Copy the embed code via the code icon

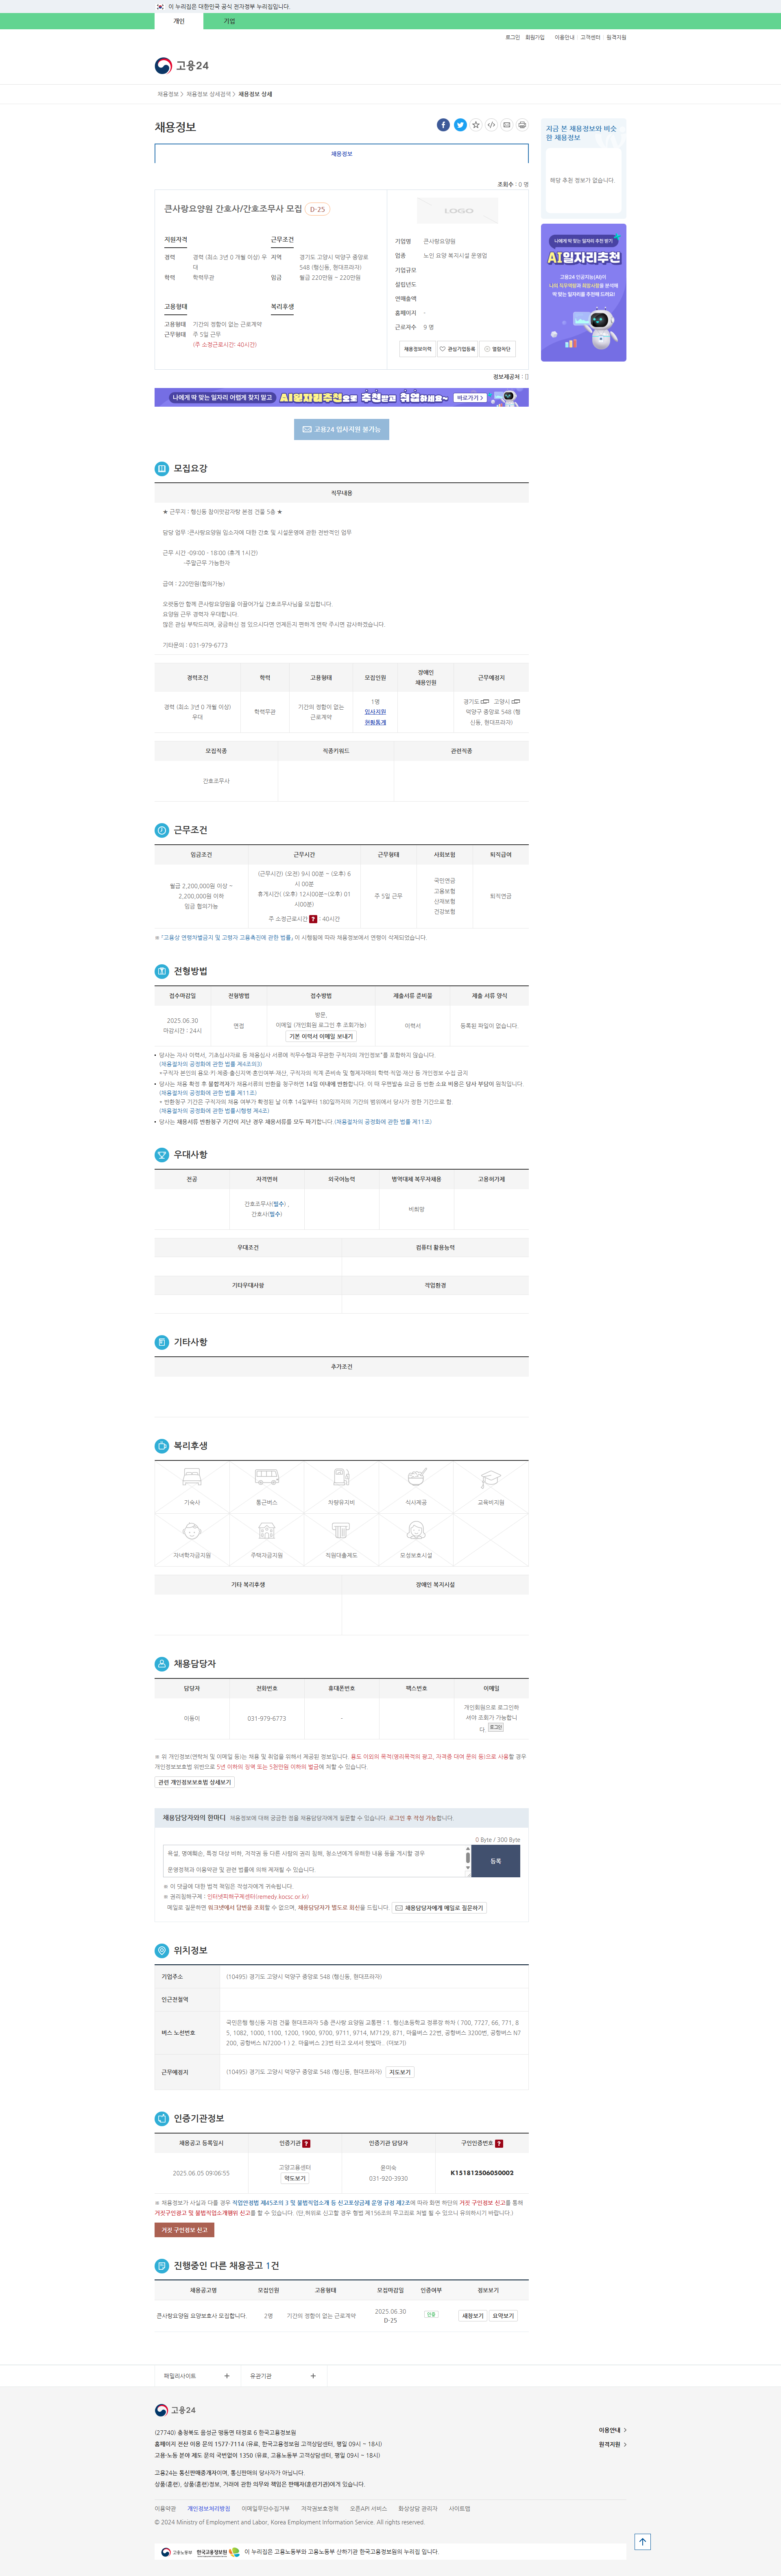[491, 125]
